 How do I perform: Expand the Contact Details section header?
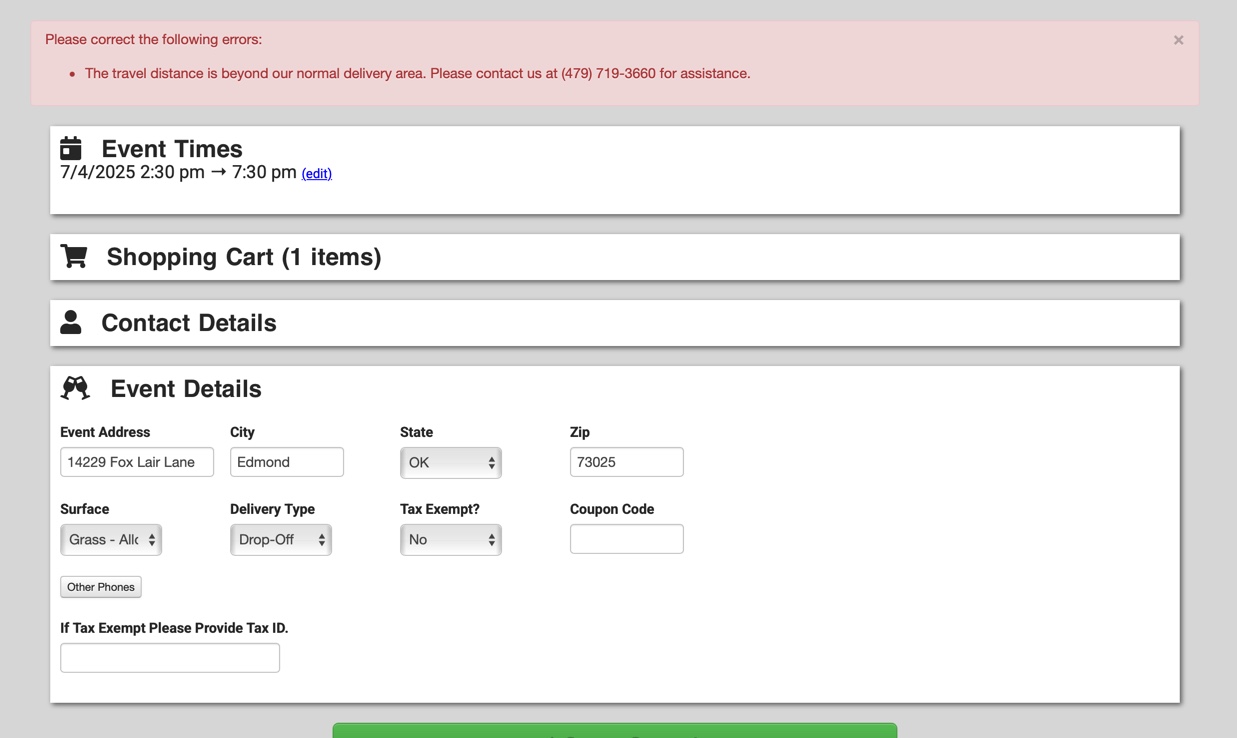pos(189,323)
